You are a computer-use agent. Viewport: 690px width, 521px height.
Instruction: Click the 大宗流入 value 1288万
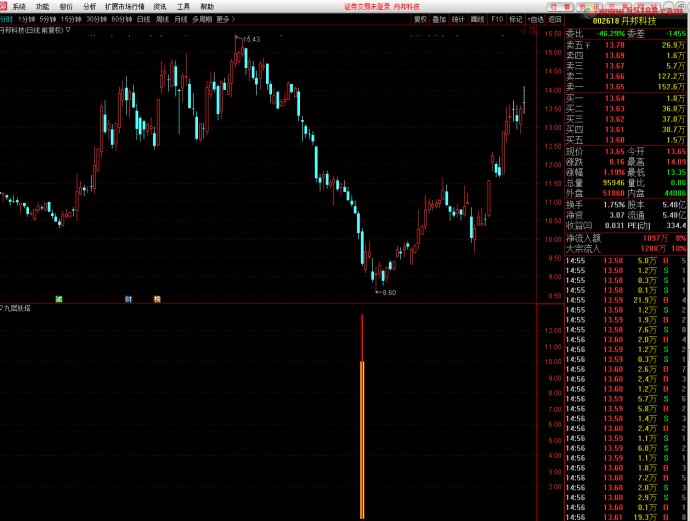tap(653, 249)
